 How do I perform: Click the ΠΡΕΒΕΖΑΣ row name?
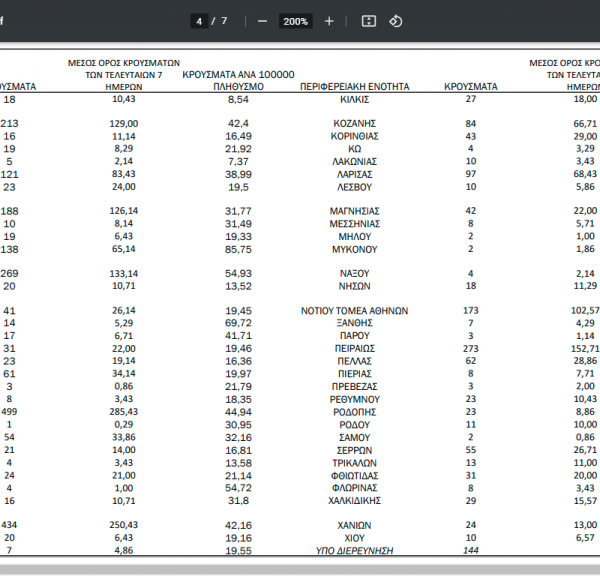tap(355, 387)
